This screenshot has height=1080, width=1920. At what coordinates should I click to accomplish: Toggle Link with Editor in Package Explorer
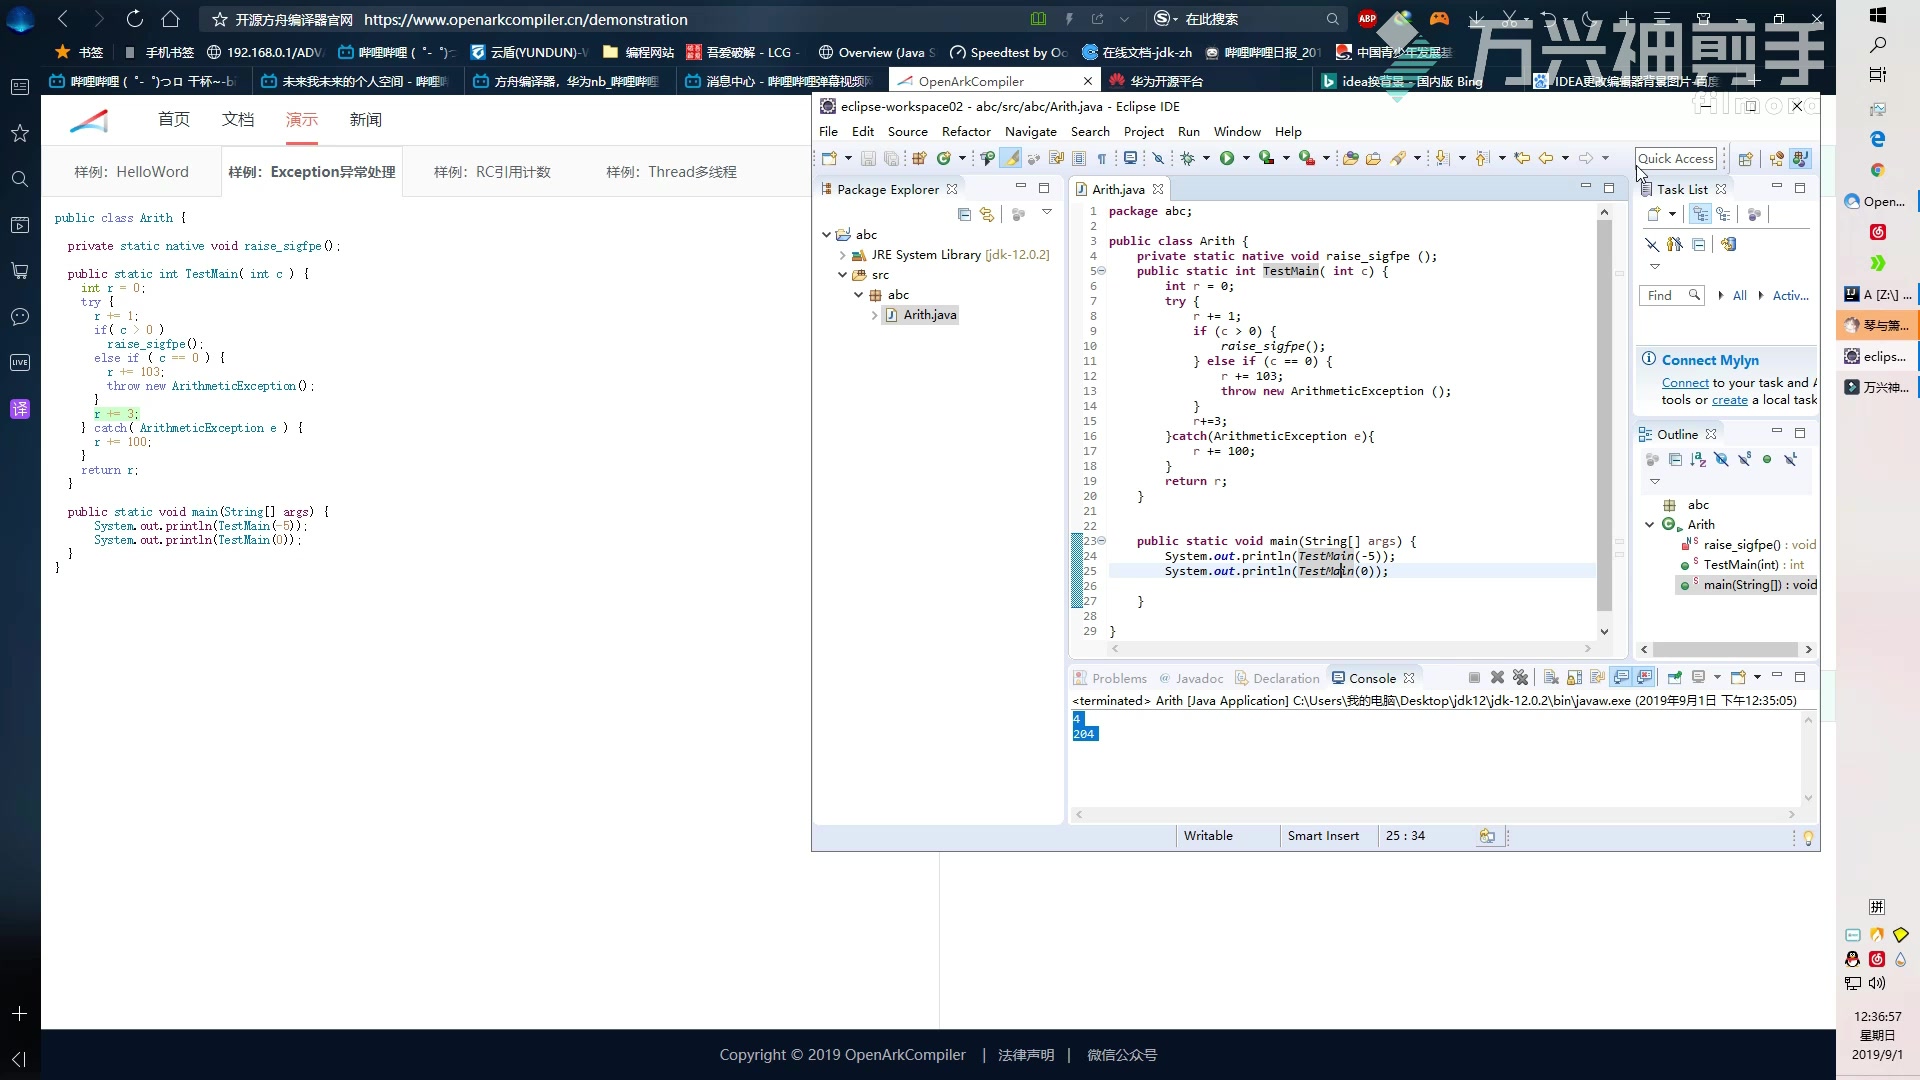tap(987, 214)
